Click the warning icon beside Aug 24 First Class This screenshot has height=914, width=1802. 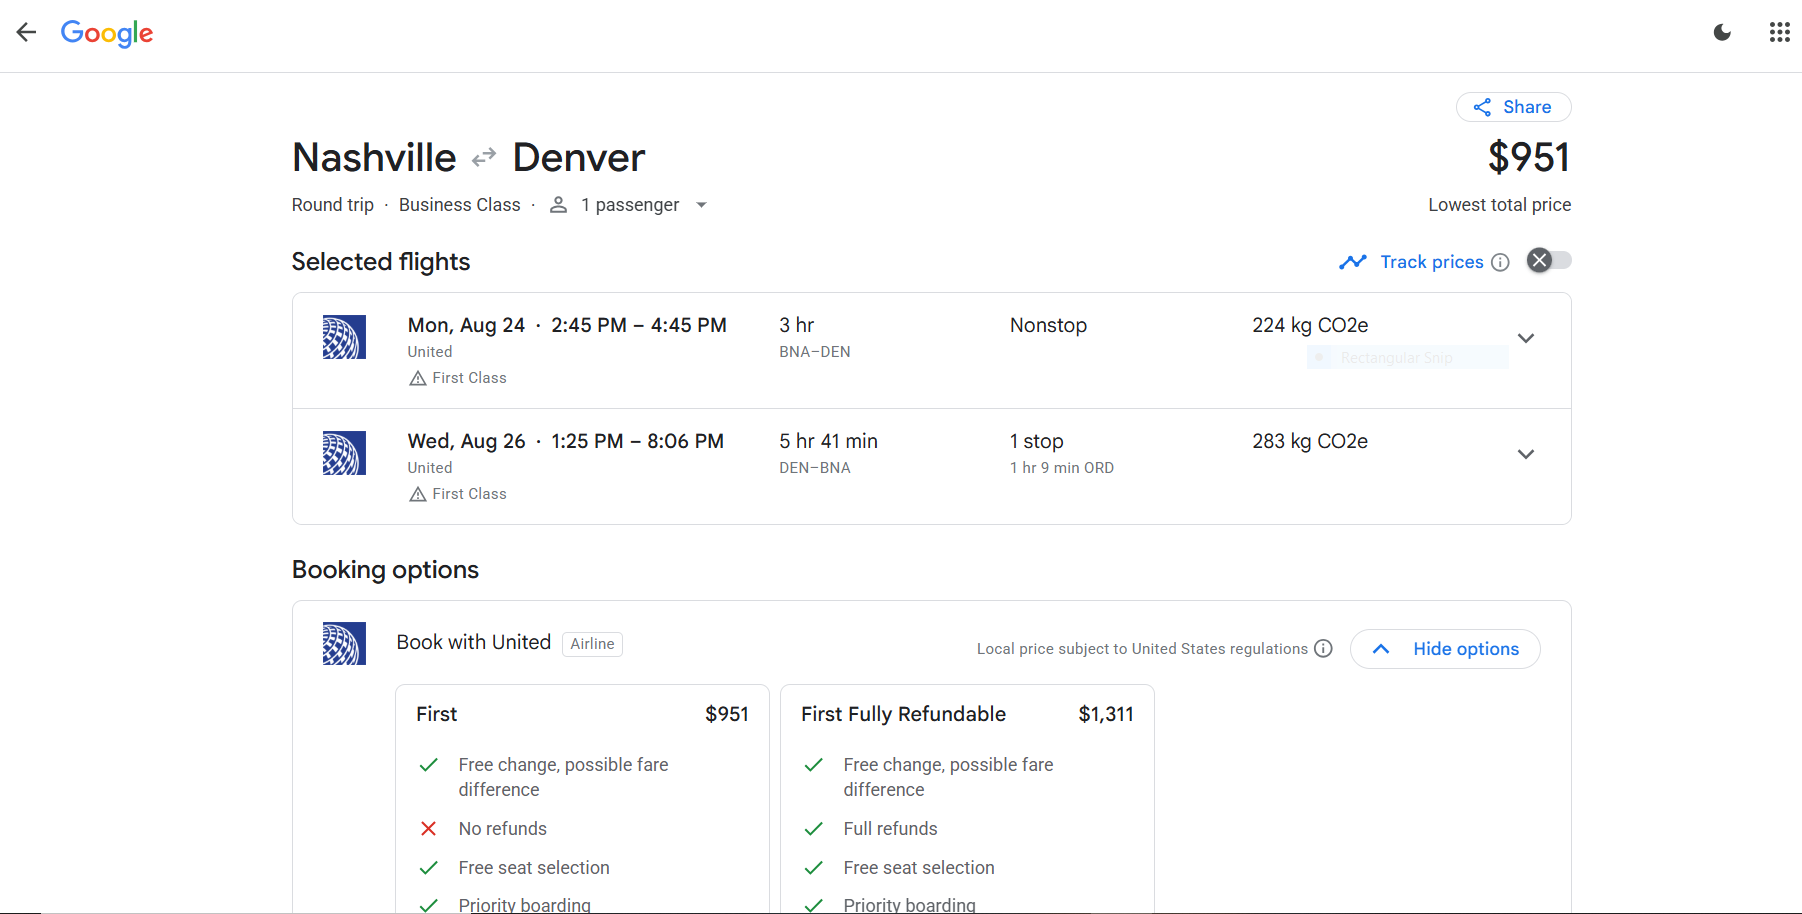418,378
